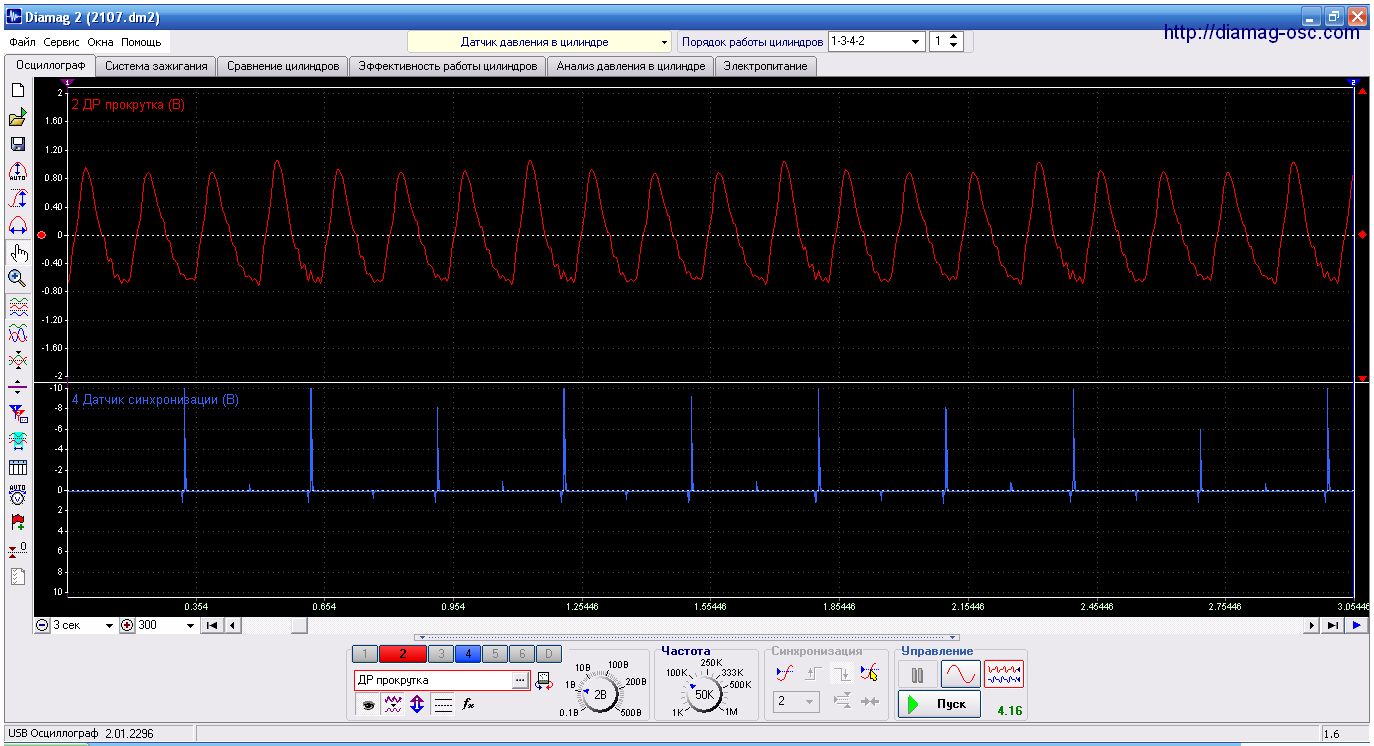The image size is (1374, 746).
Task: Toggle channel 3 button
Action: pyautogui.click(x=440, y=654)
